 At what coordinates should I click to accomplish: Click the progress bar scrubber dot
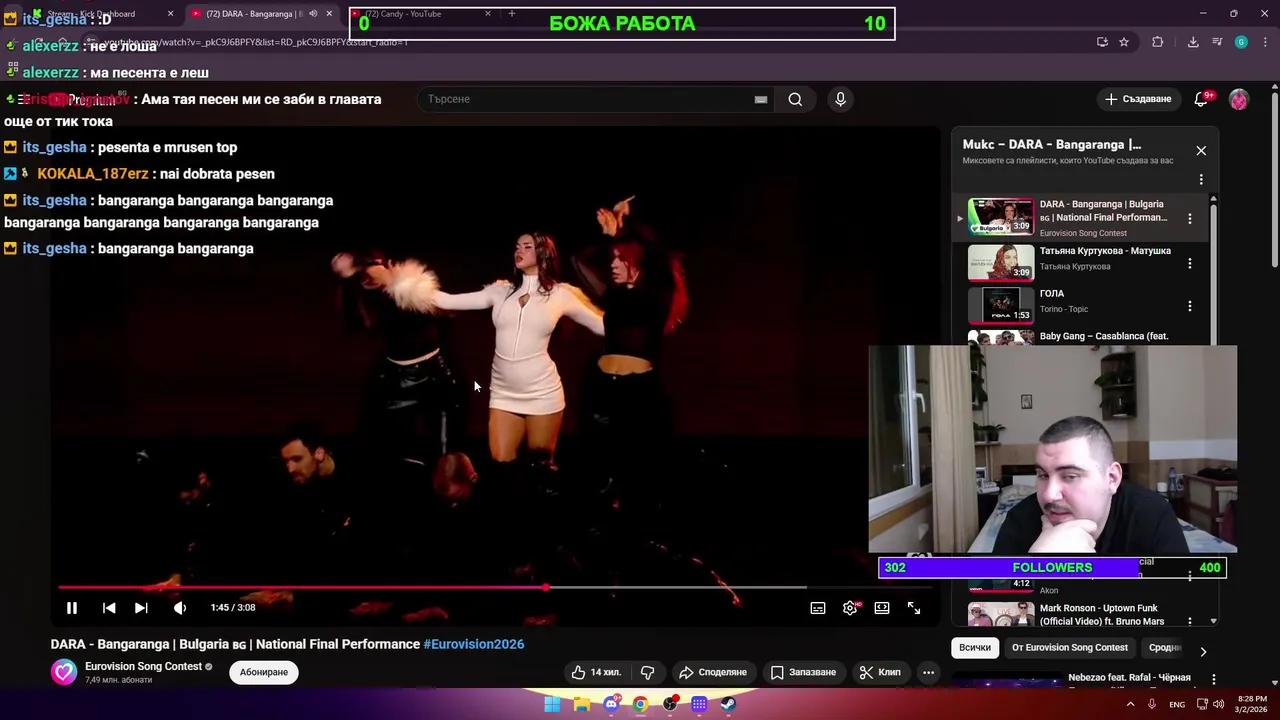click(x=546, y=587)
